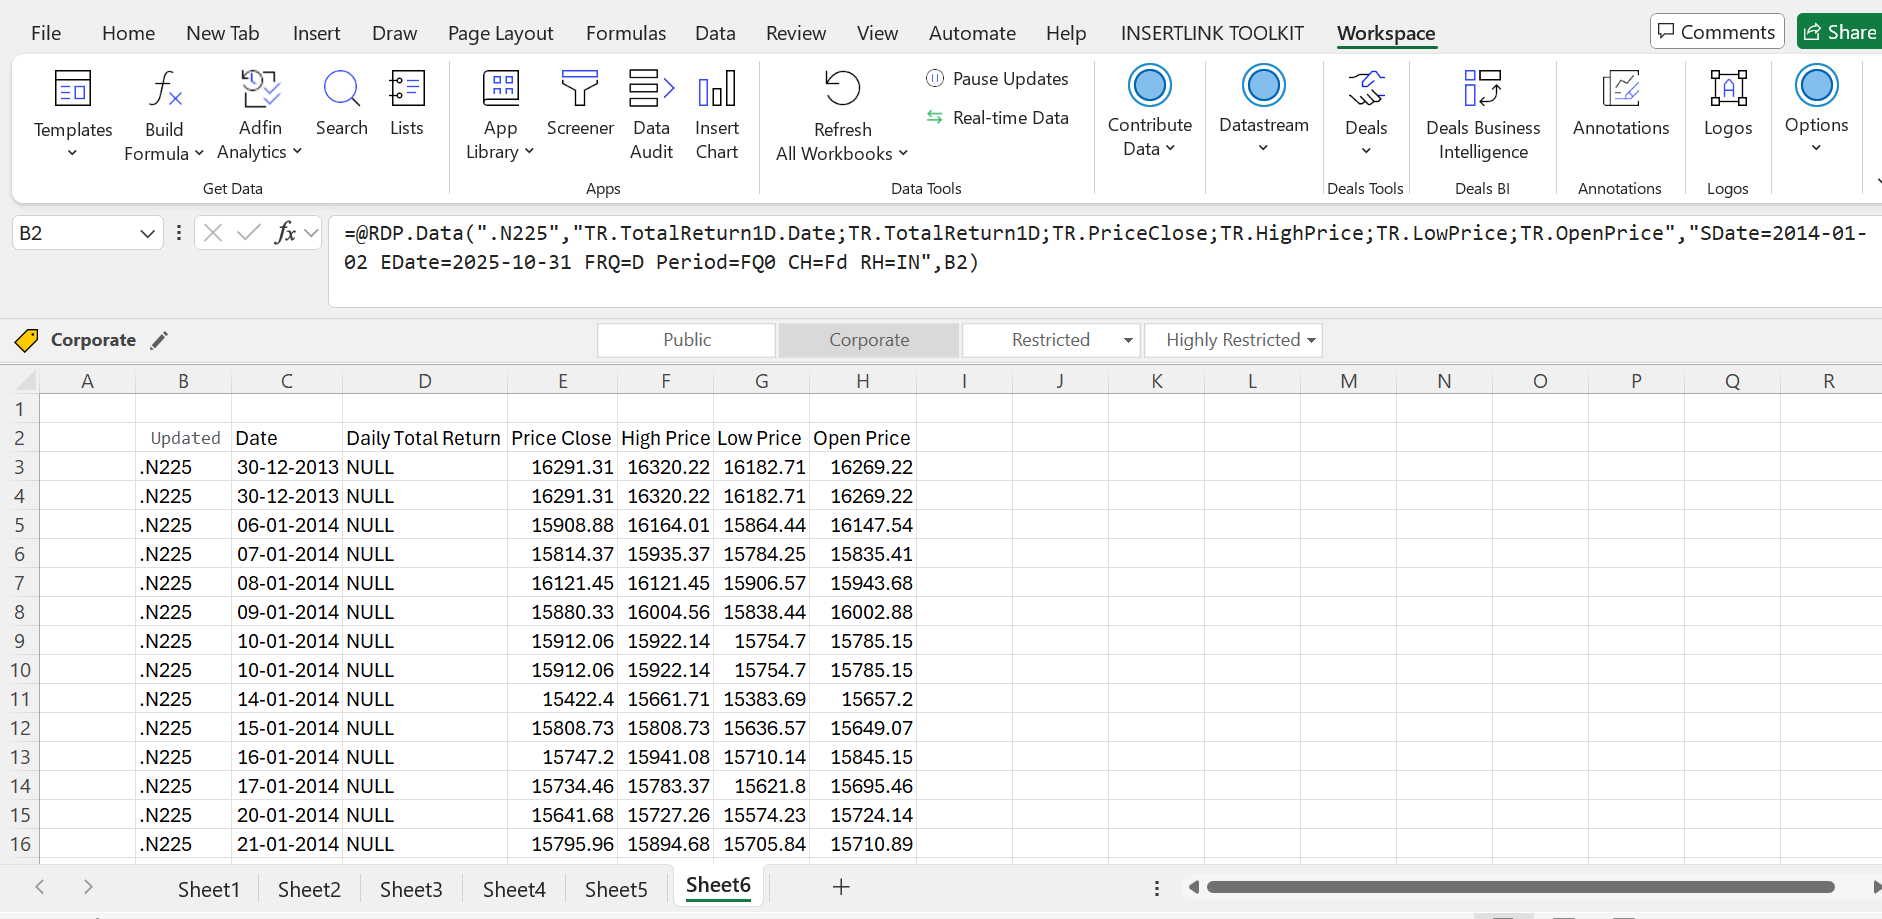Click the Share button

point(1846,31)
